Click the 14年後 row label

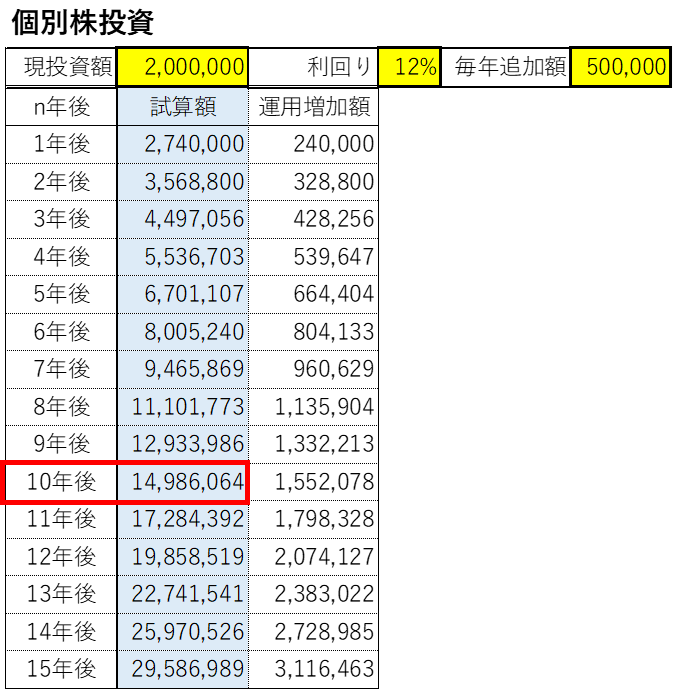(x=61, y=632)
